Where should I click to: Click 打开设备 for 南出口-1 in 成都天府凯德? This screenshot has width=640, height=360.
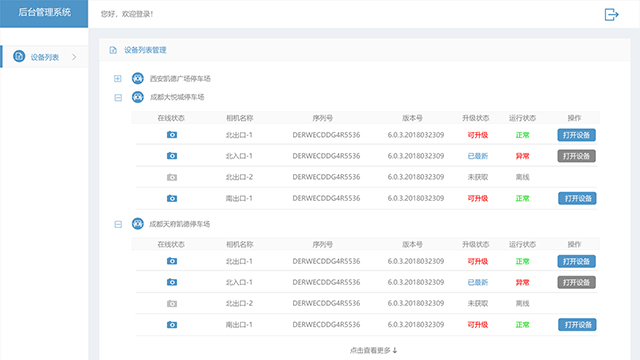tap(577, 325)
